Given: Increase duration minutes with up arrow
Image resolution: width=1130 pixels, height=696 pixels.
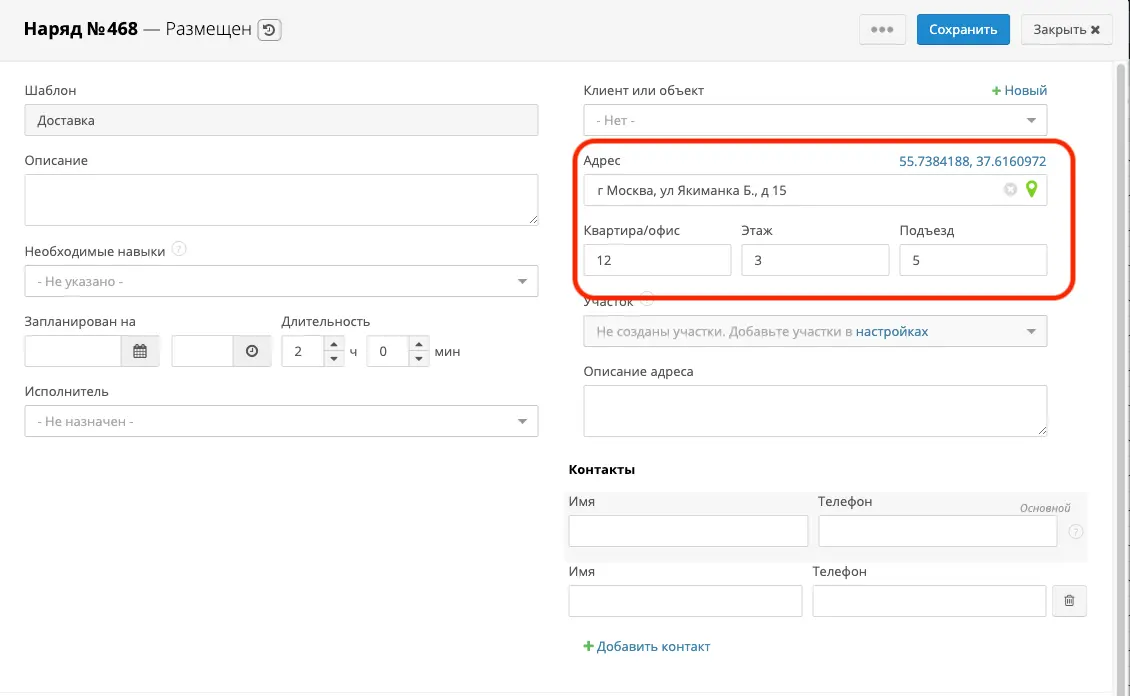Looking at the screenshot, I should click(x=419, y=344).
